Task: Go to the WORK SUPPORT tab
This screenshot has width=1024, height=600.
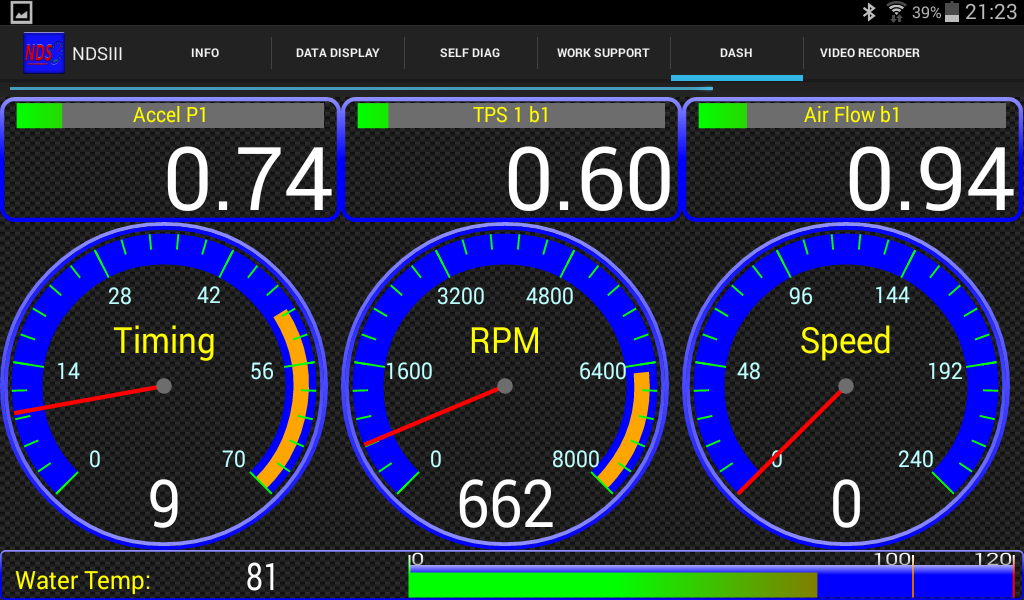Action: 603,53
